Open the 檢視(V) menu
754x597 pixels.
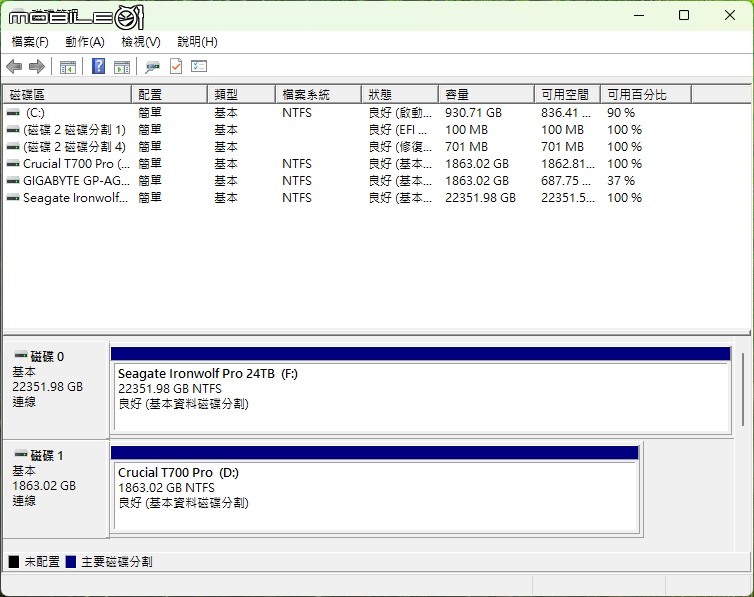[x=141, y=42]
